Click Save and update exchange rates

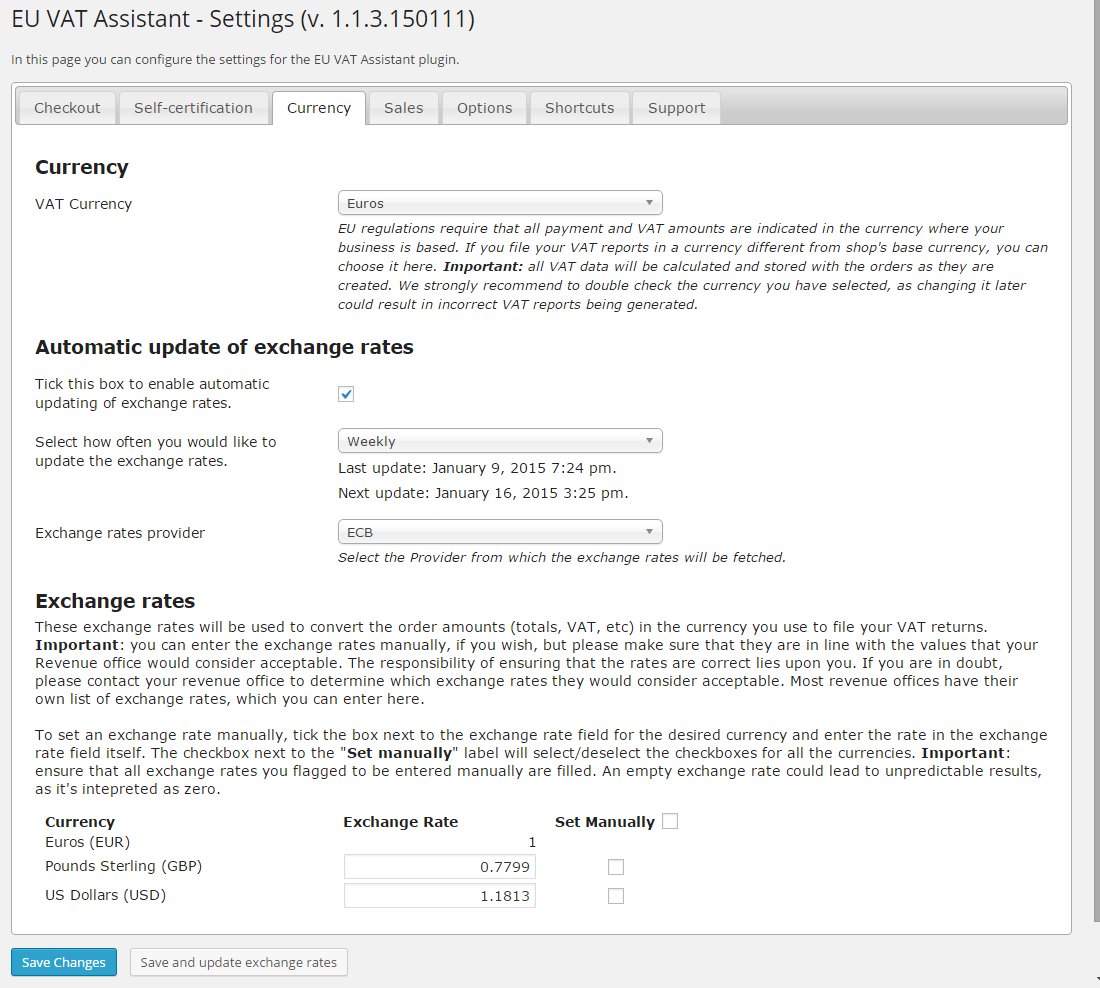[x=239, y=962]
